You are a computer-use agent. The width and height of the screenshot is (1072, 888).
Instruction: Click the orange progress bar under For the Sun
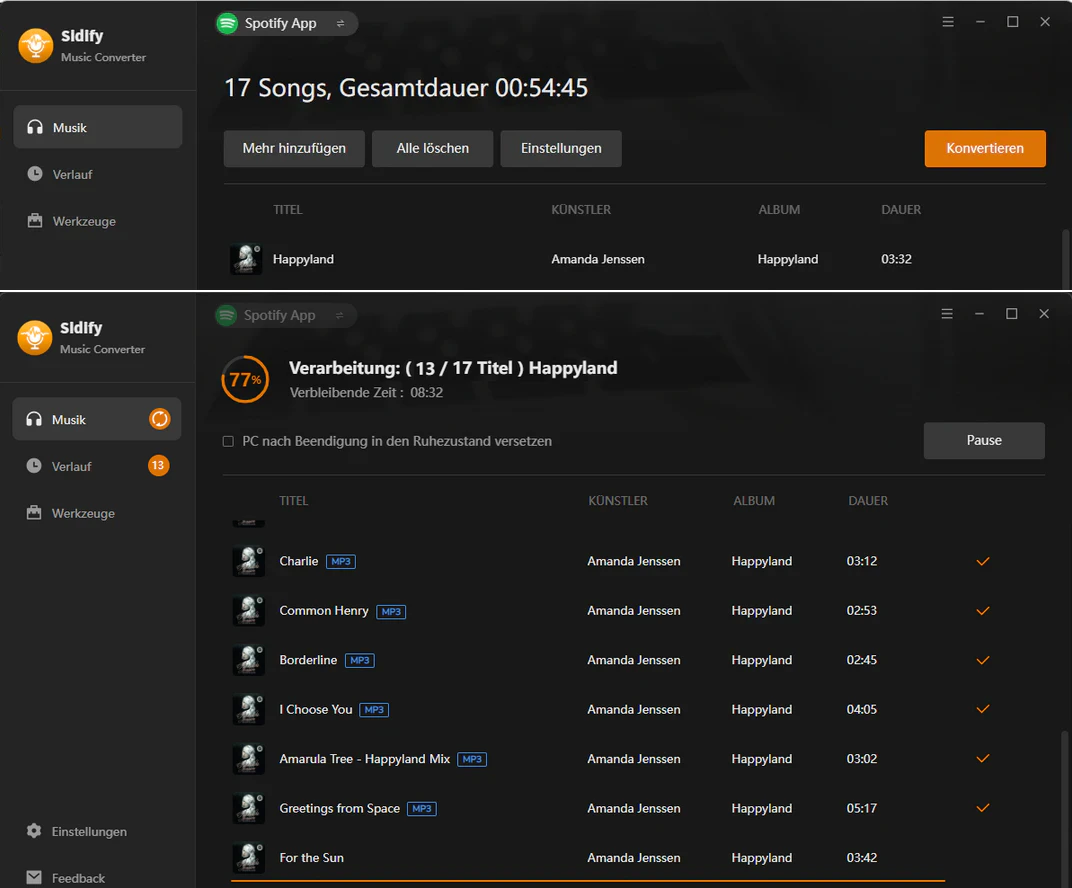(588, 881)
